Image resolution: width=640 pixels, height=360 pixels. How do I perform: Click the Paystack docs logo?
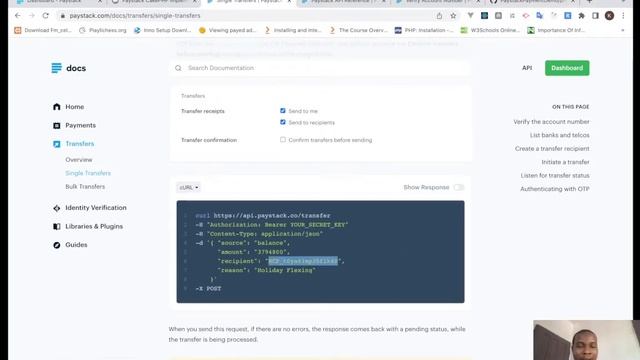coord(69,68)
